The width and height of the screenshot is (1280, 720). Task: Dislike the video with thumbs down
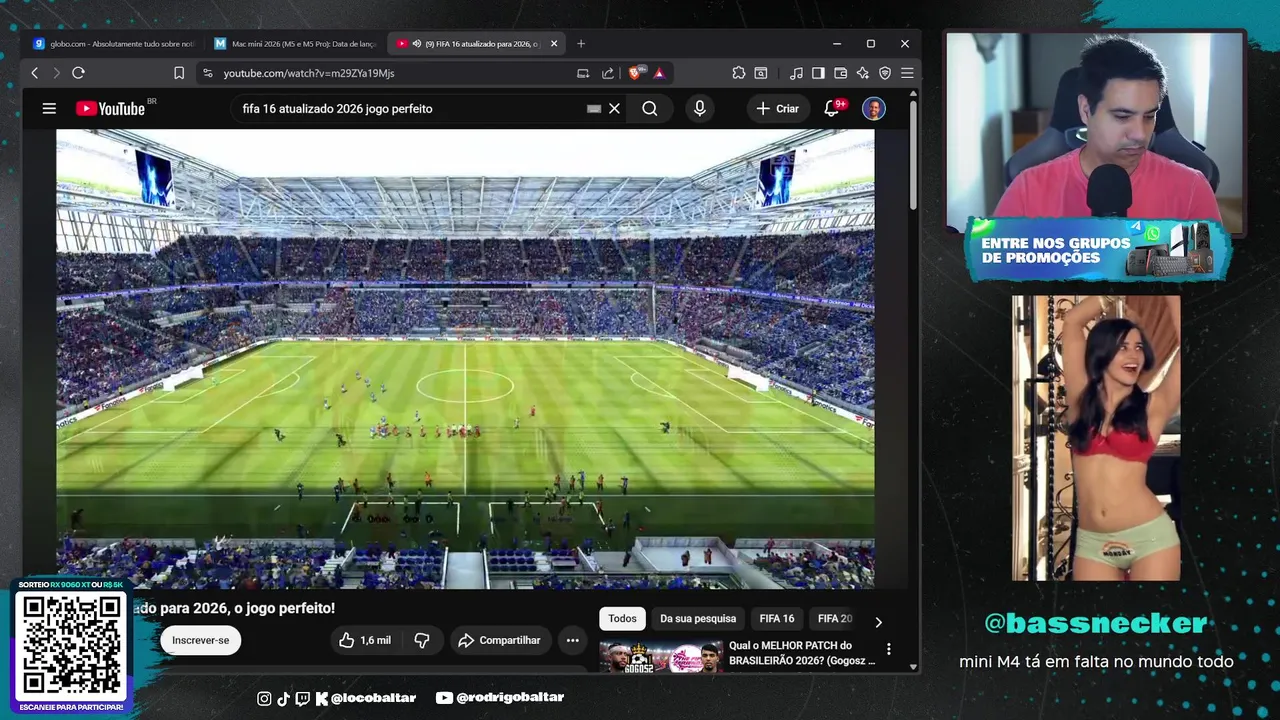pos(422,640)
